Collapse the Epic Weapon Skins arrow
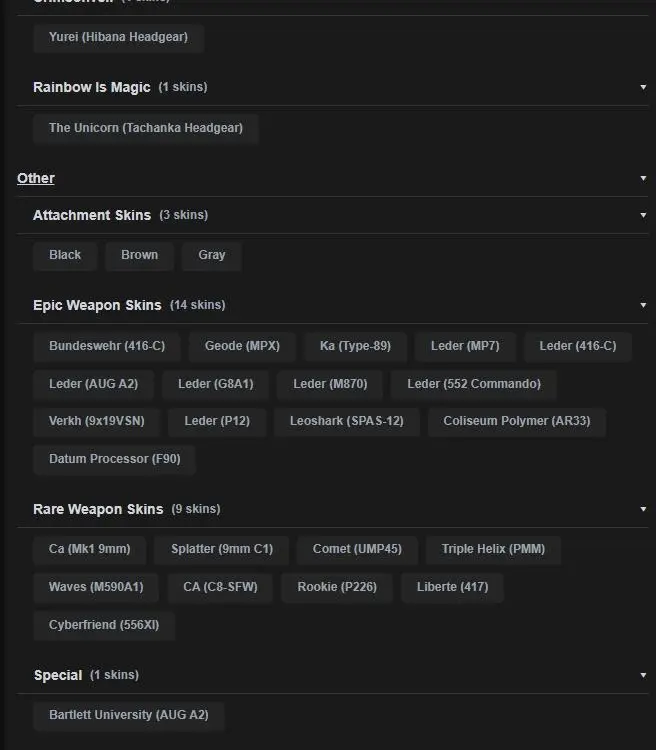Viewport: 656px width, 750px height. 643,305
